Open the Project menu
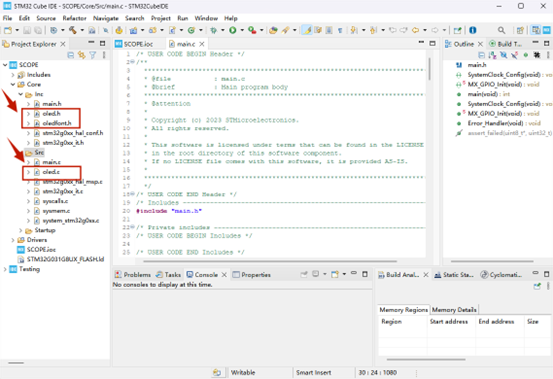The width and height of the screenshot is (553, 379). click(160, 18)
